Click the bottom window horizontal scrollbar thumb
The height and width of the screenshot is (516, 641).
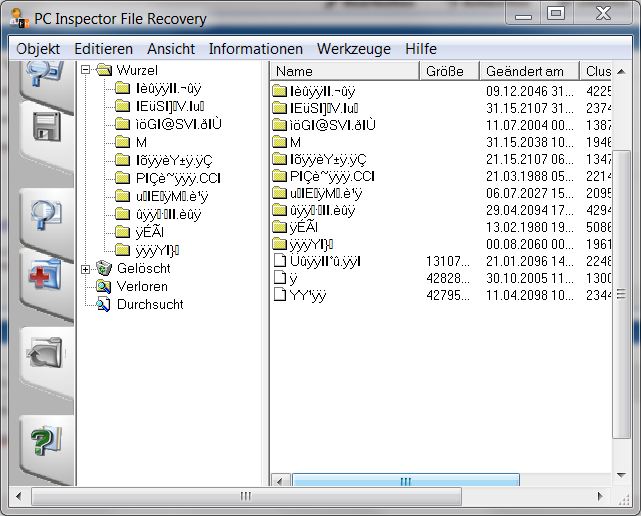point(247,496)
